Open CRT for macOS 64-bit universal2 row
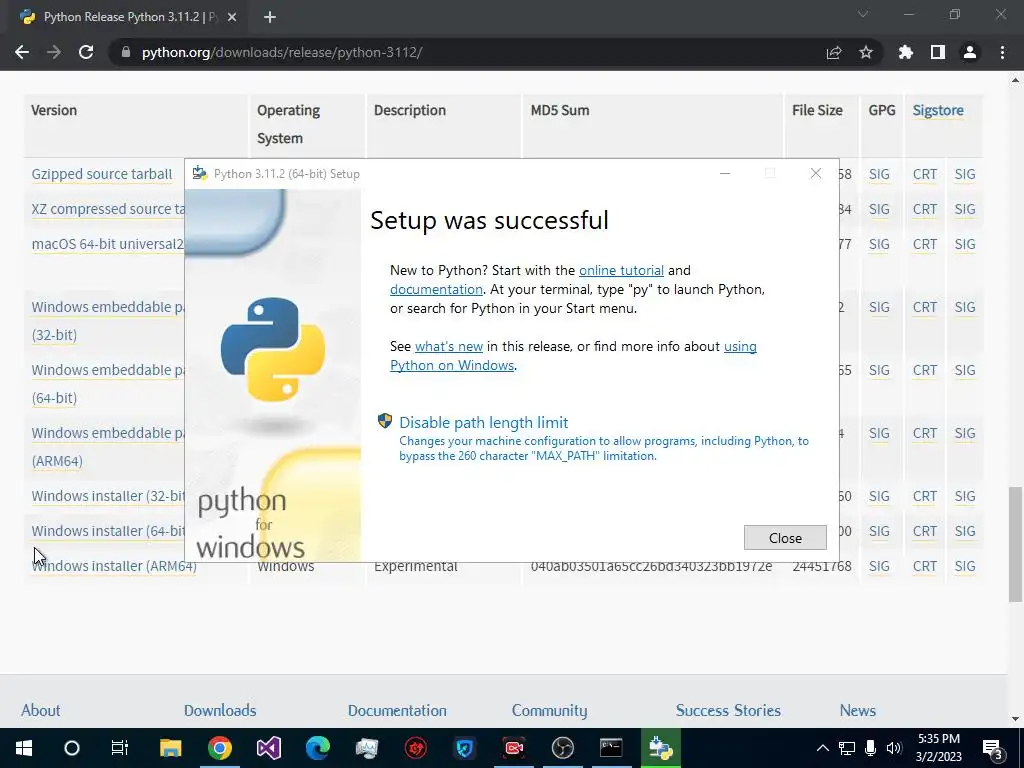This screenshot has width=1024, height=768. click(x=925, y=244)
